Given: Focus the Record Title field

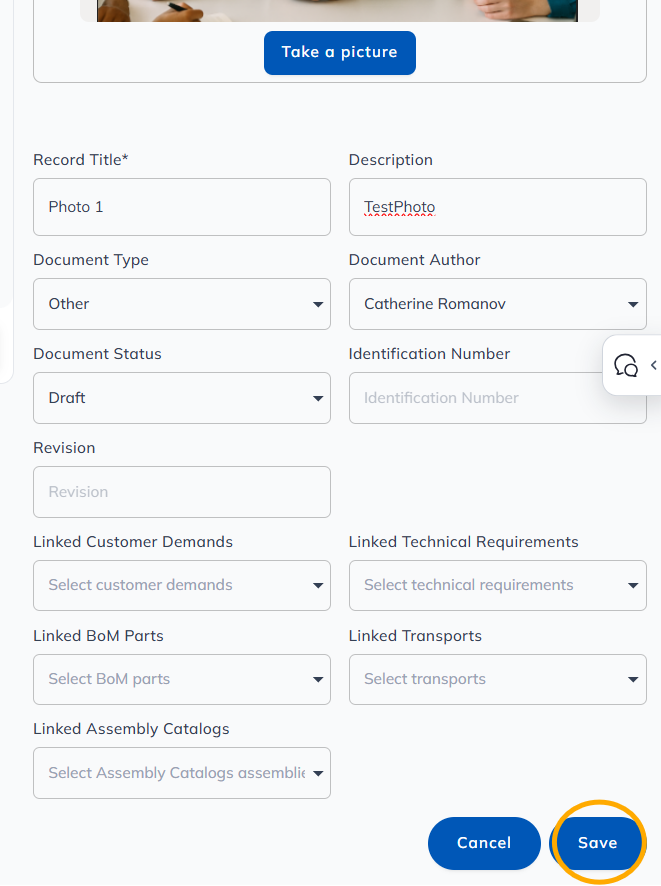Looking at the screenshot, I should [182, 207].
